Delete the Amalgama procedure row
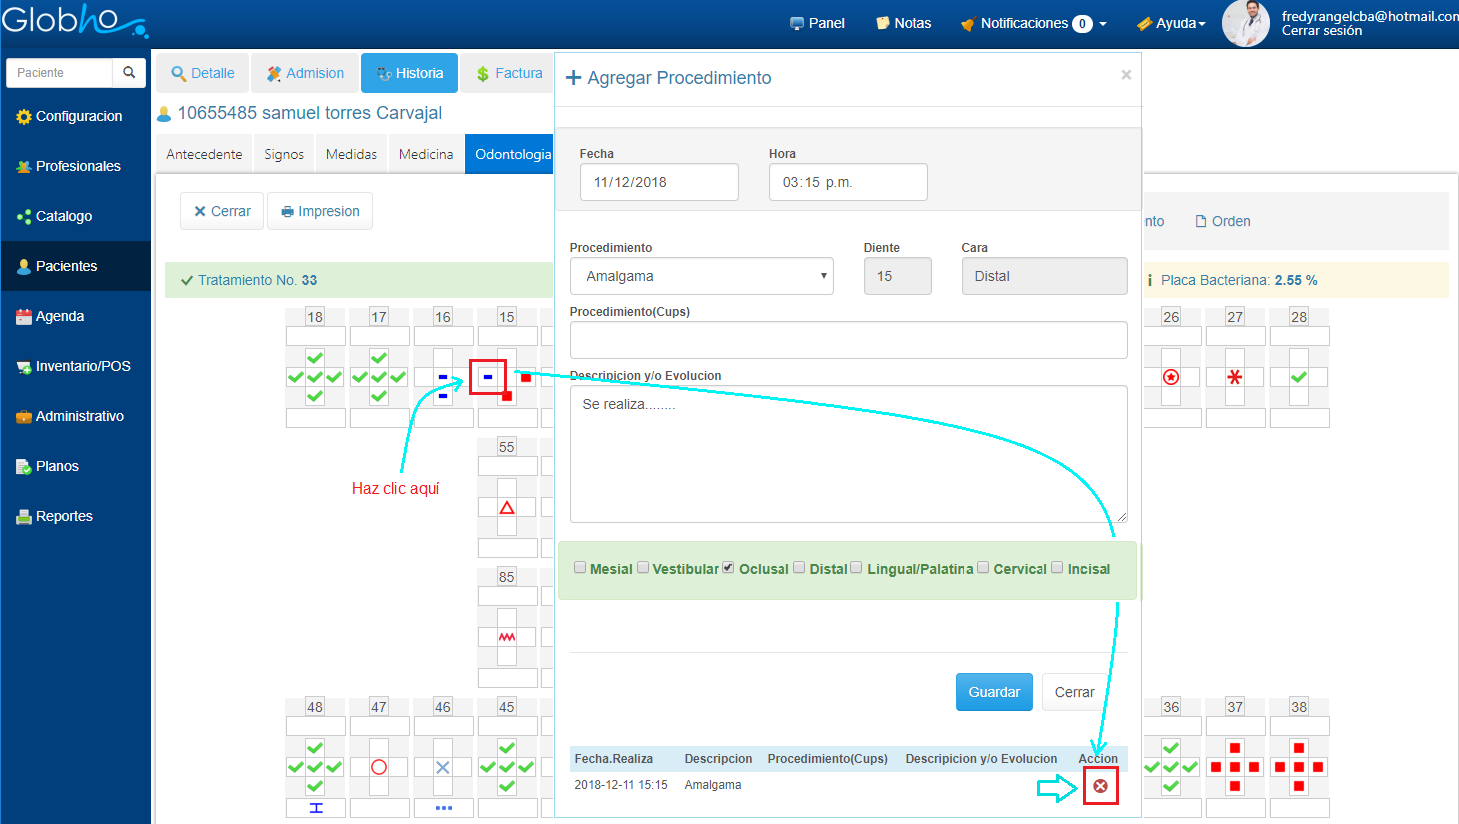This screenshot has width=1459, height=824. 1100,786
